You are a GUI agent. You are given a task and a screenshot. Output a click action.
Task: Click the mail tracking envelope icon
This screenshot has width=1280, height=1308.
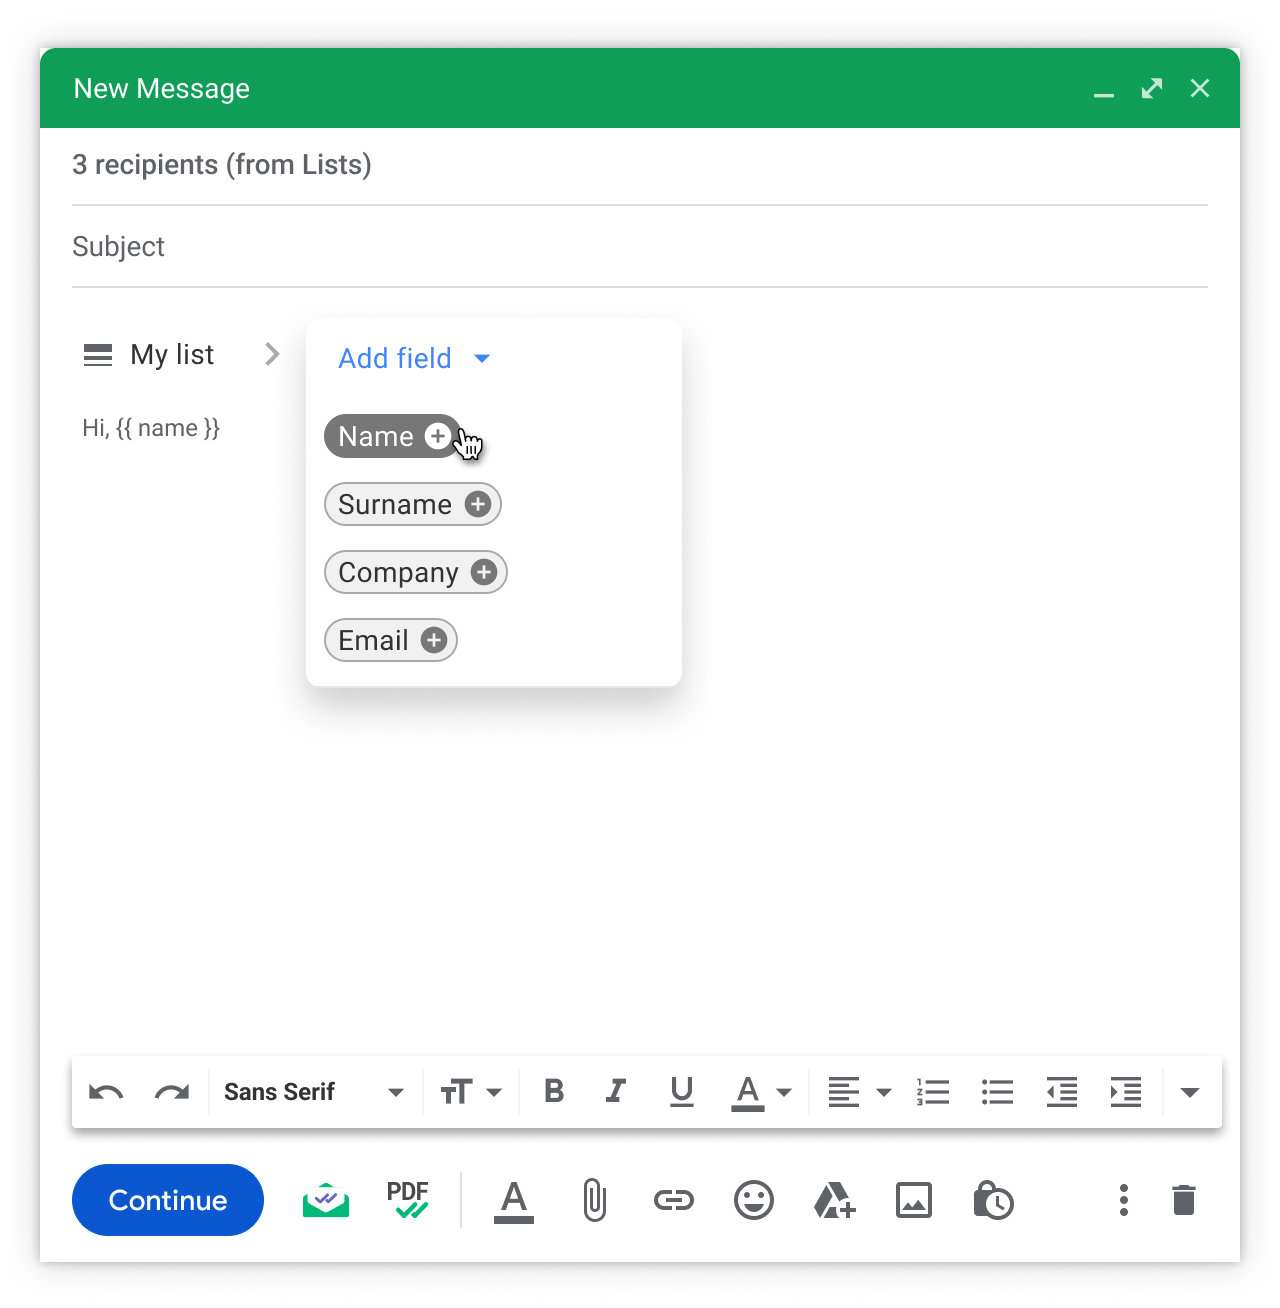[x=326, y=1200]
